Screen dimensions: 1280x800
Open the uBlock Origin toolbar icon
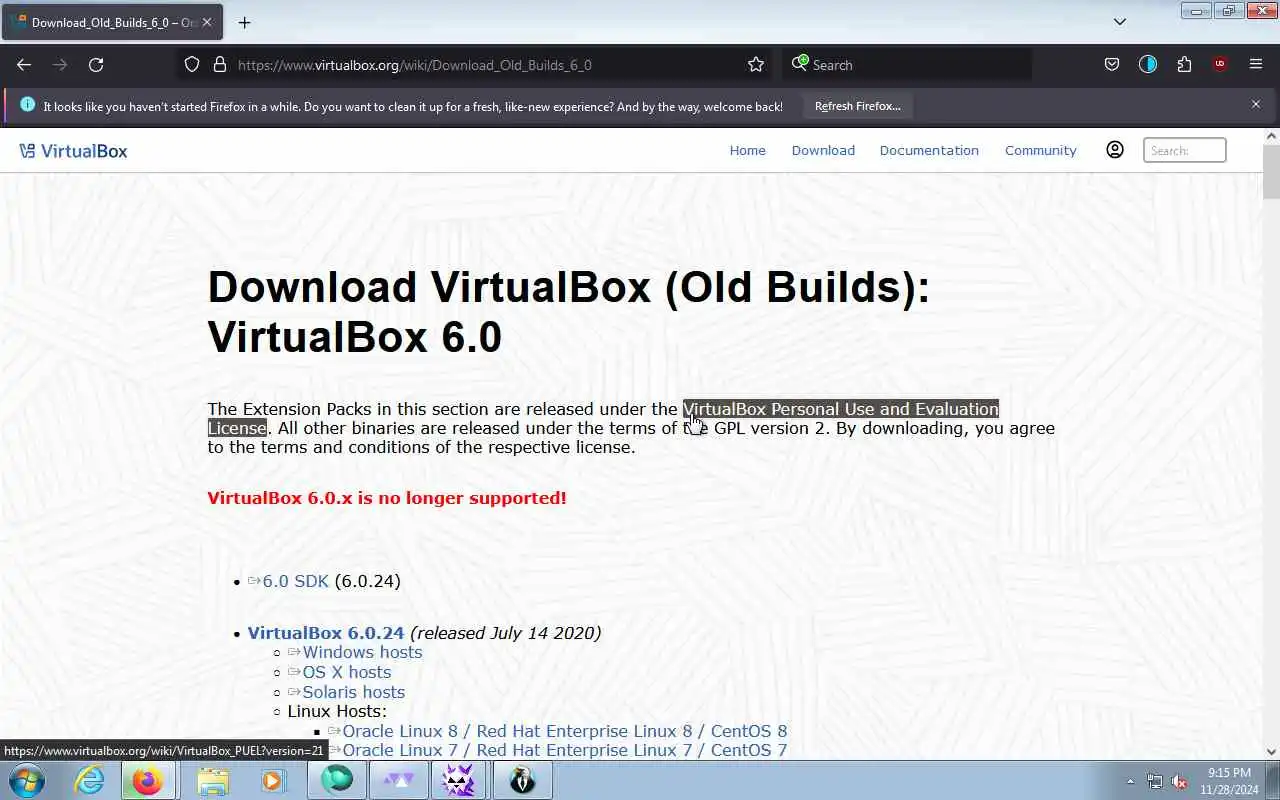pos(1219,64)
